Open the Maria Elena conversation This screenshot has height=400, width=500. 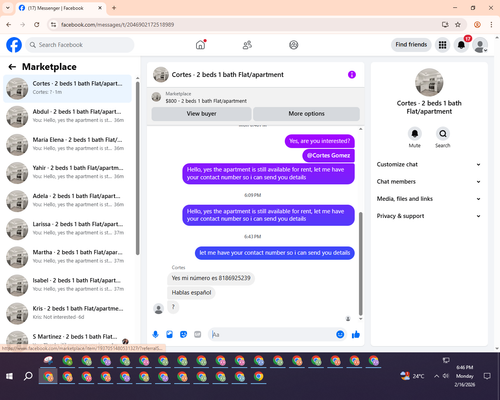point(67,144)
